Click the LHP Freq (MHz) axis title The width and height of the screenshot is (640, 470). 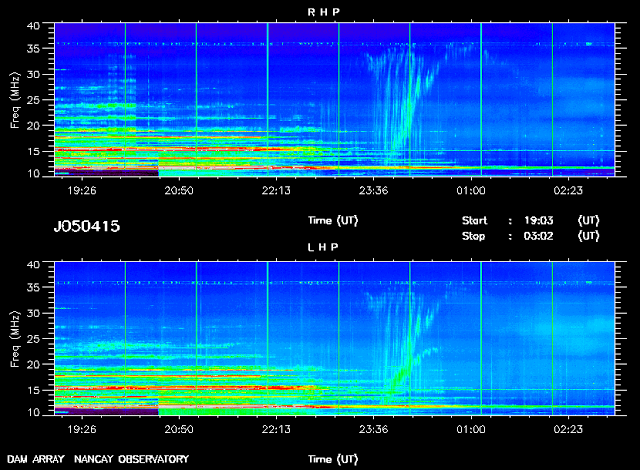click(x=15, y=339)
